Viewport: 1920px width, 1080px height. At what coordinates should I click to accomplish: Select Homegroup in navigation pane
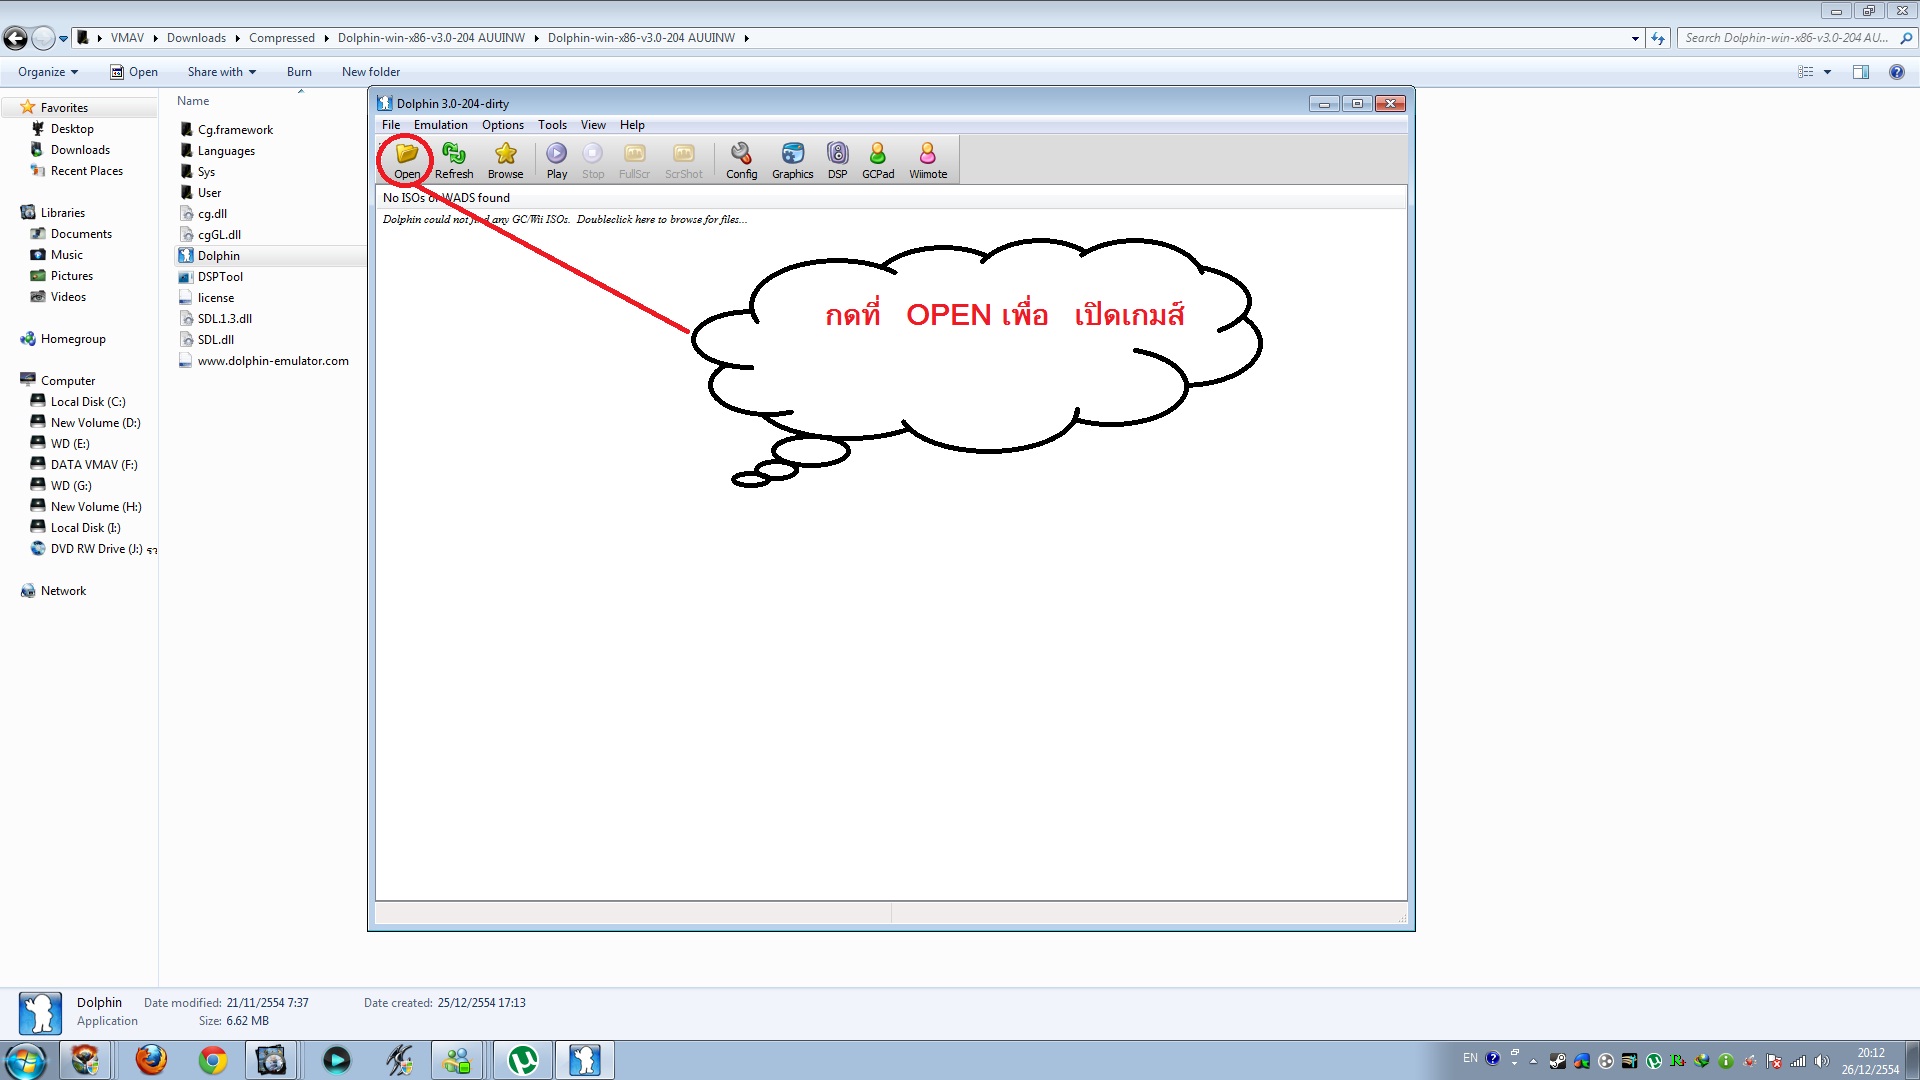point(73,339)
